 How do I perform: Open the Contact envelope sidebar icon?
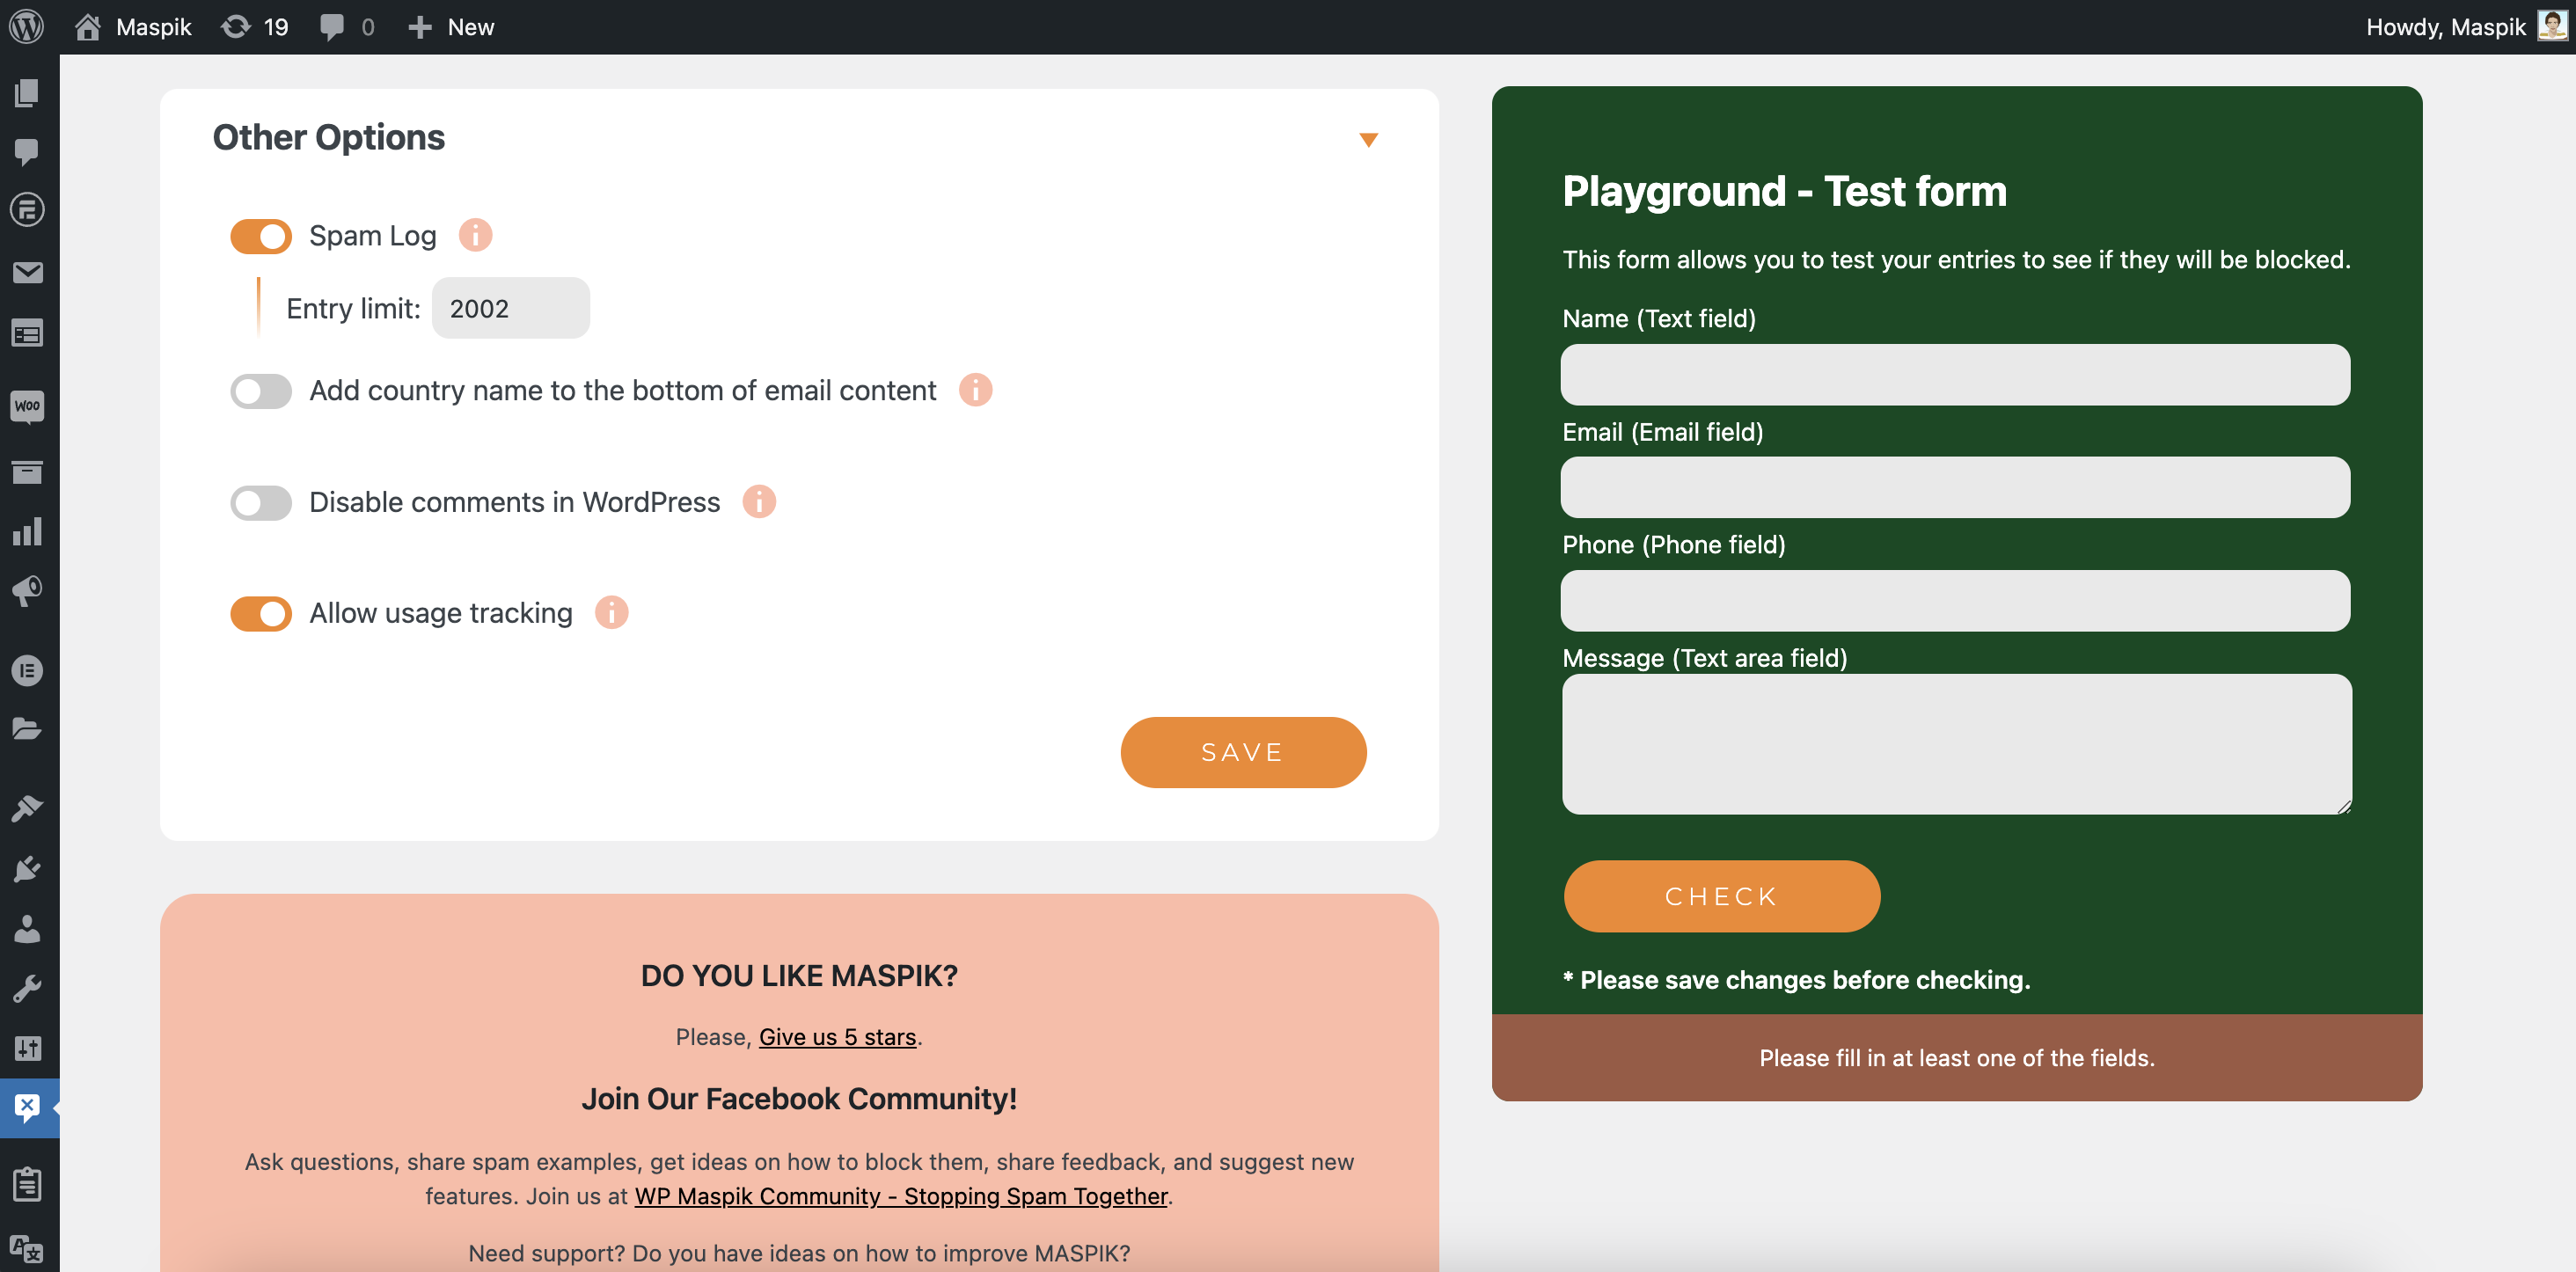[x=27, y=272]
